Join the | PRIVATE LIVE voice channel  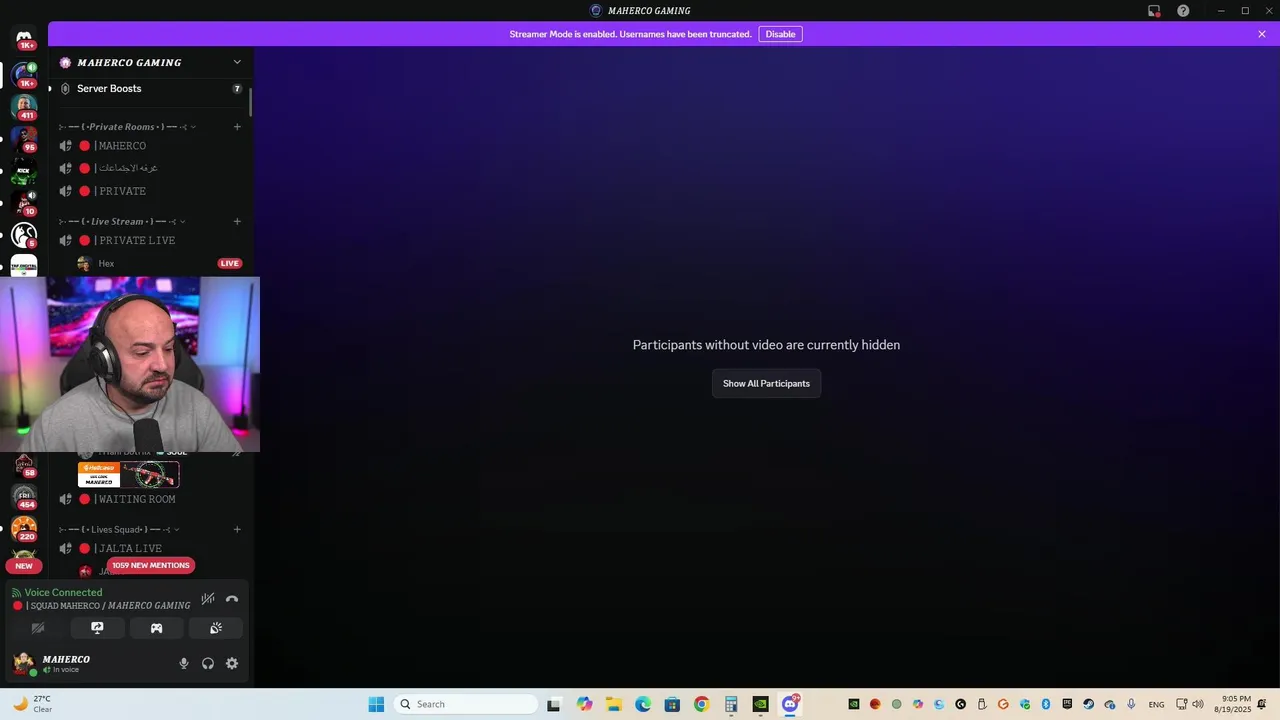coord(150,240)
